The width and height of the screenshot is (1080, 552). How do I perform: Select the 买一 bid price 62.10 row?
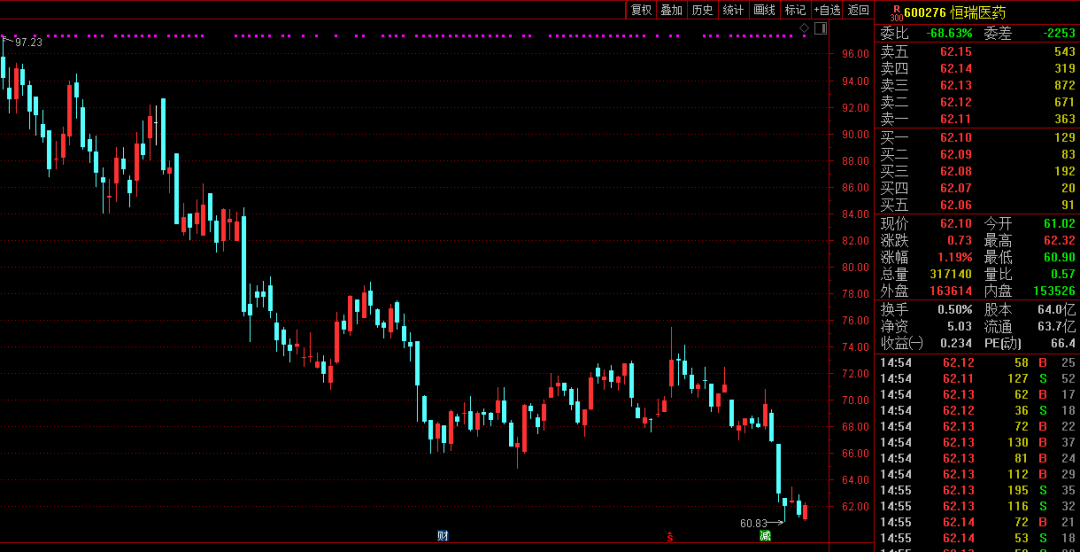(x=977, y=137)
